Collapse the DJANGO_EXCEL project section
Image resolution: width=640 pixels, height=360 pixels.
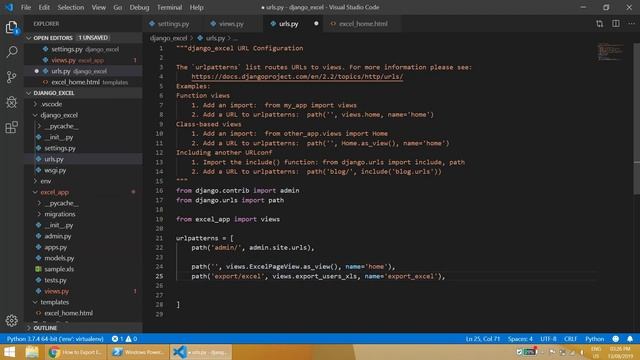point(83,93)
